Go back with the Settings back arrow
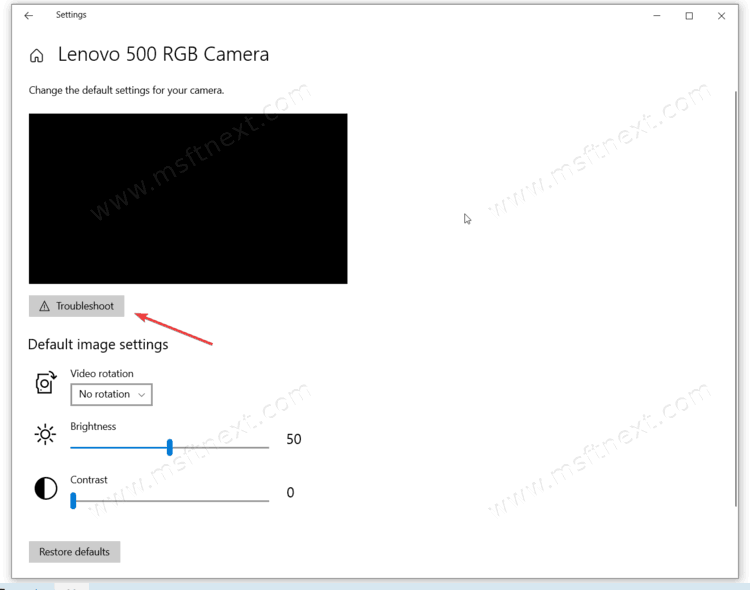The height and width of the screenshot is (590, 750). tap(29, 16)
